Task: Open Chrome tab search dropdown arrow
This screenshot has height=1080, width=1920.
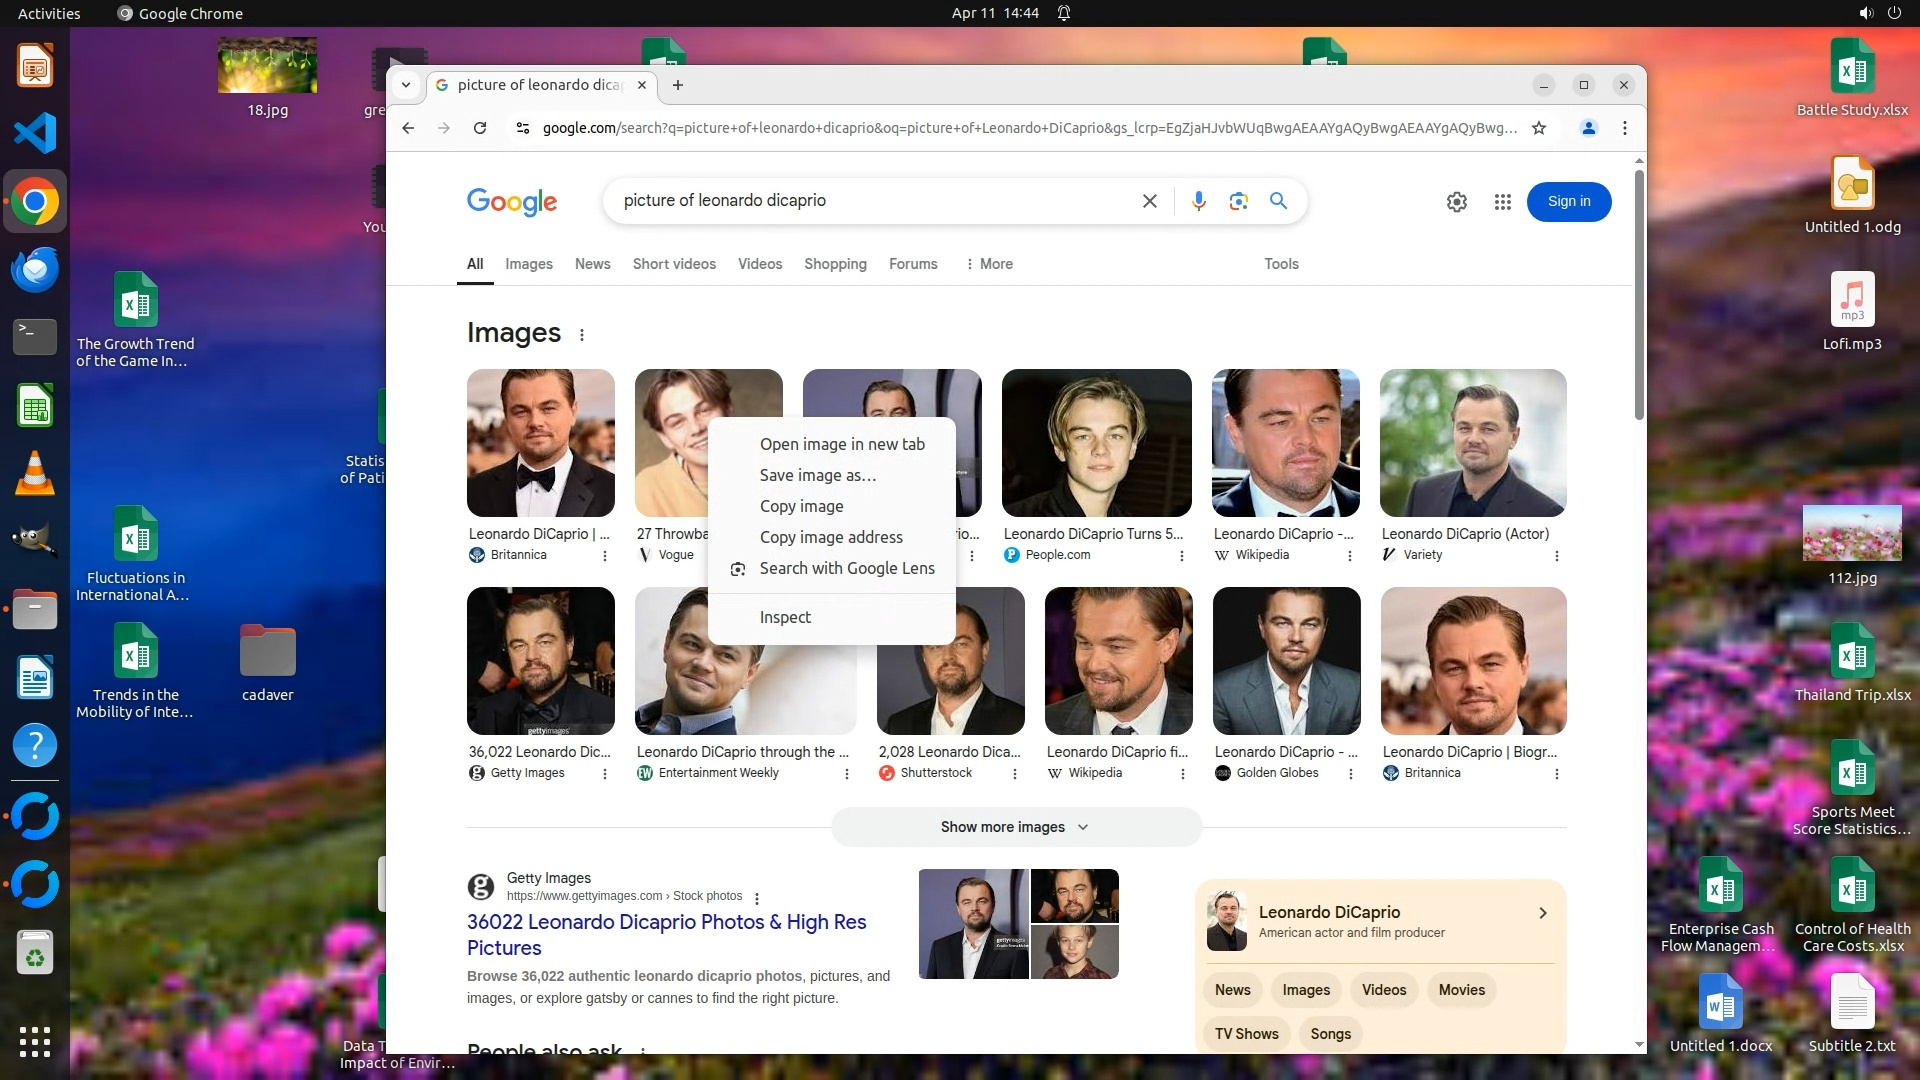Action: coord(405,85)
